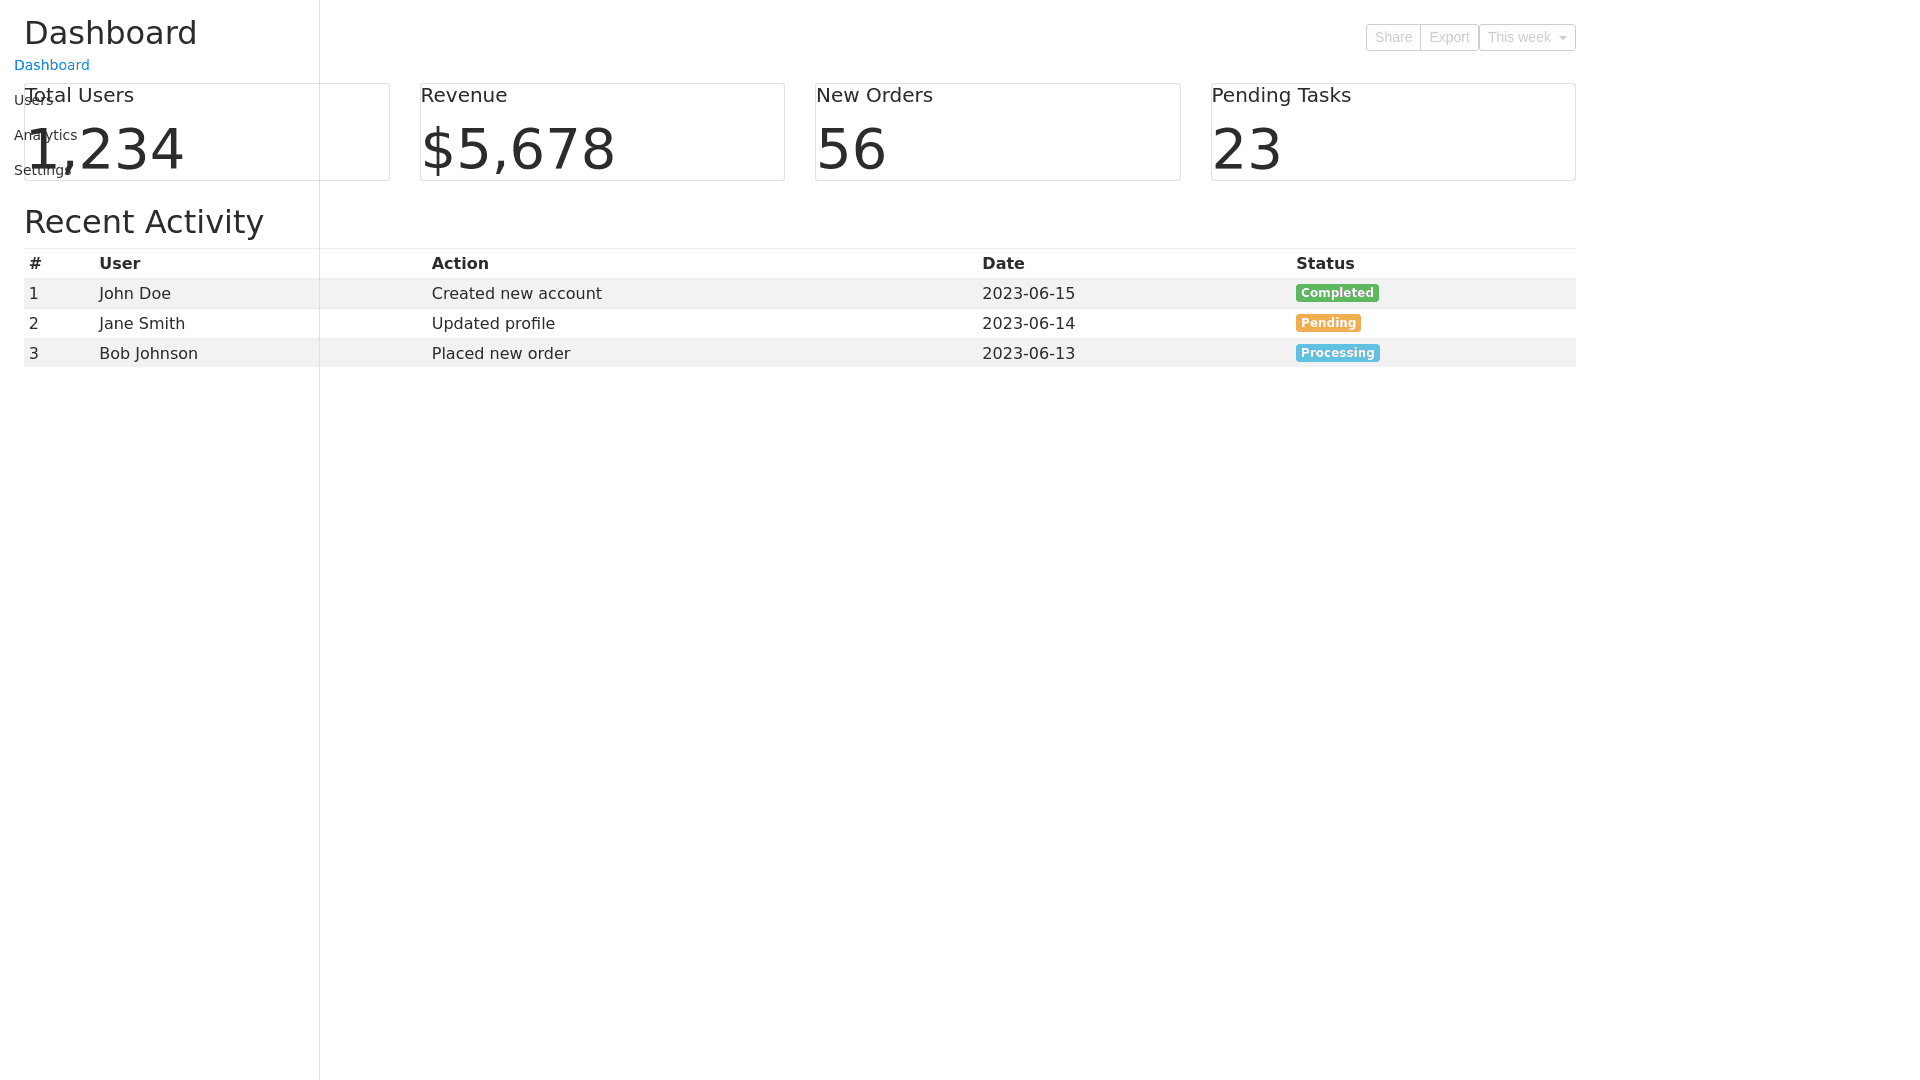Click the Date column header

tap(1003, 264)
